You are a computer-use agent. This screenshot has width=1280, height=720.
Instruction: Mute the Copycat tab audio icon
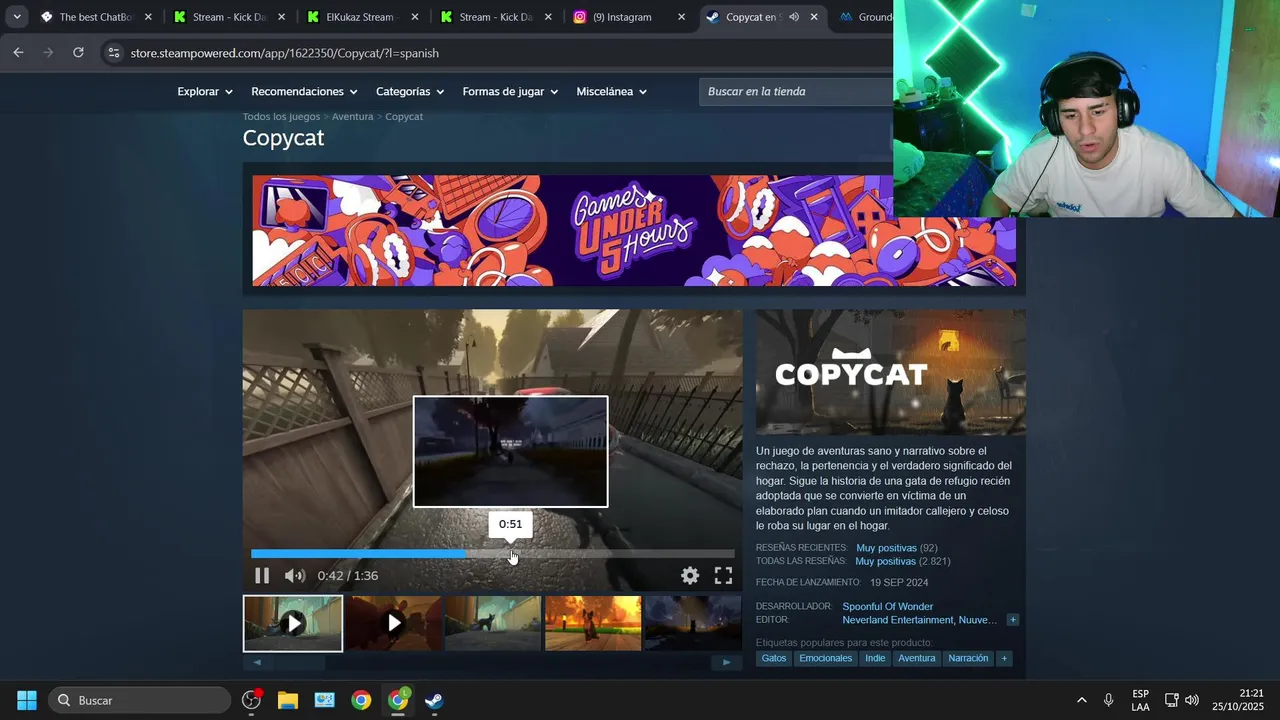[793, 17]
